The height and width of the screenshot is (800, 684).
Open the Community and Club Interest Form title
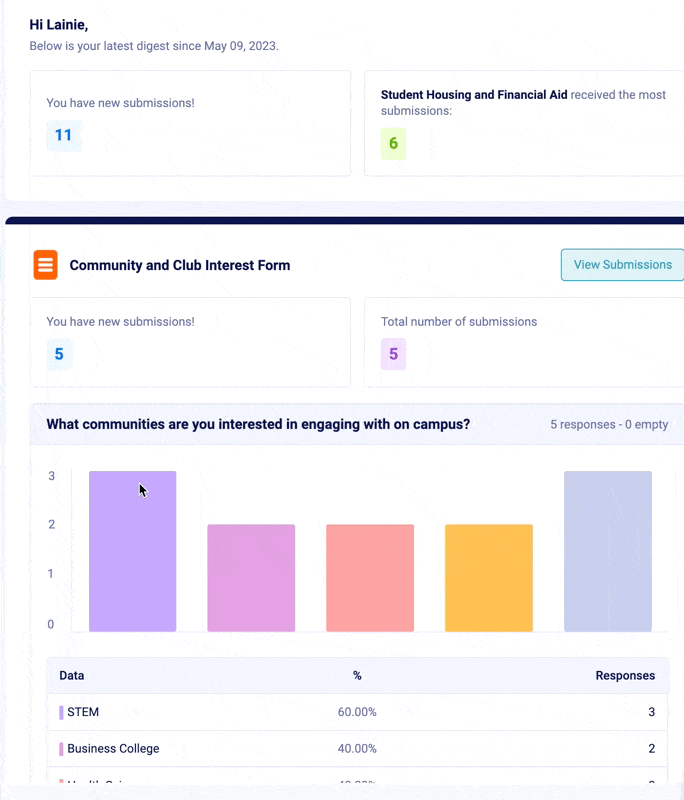point(180,266)
